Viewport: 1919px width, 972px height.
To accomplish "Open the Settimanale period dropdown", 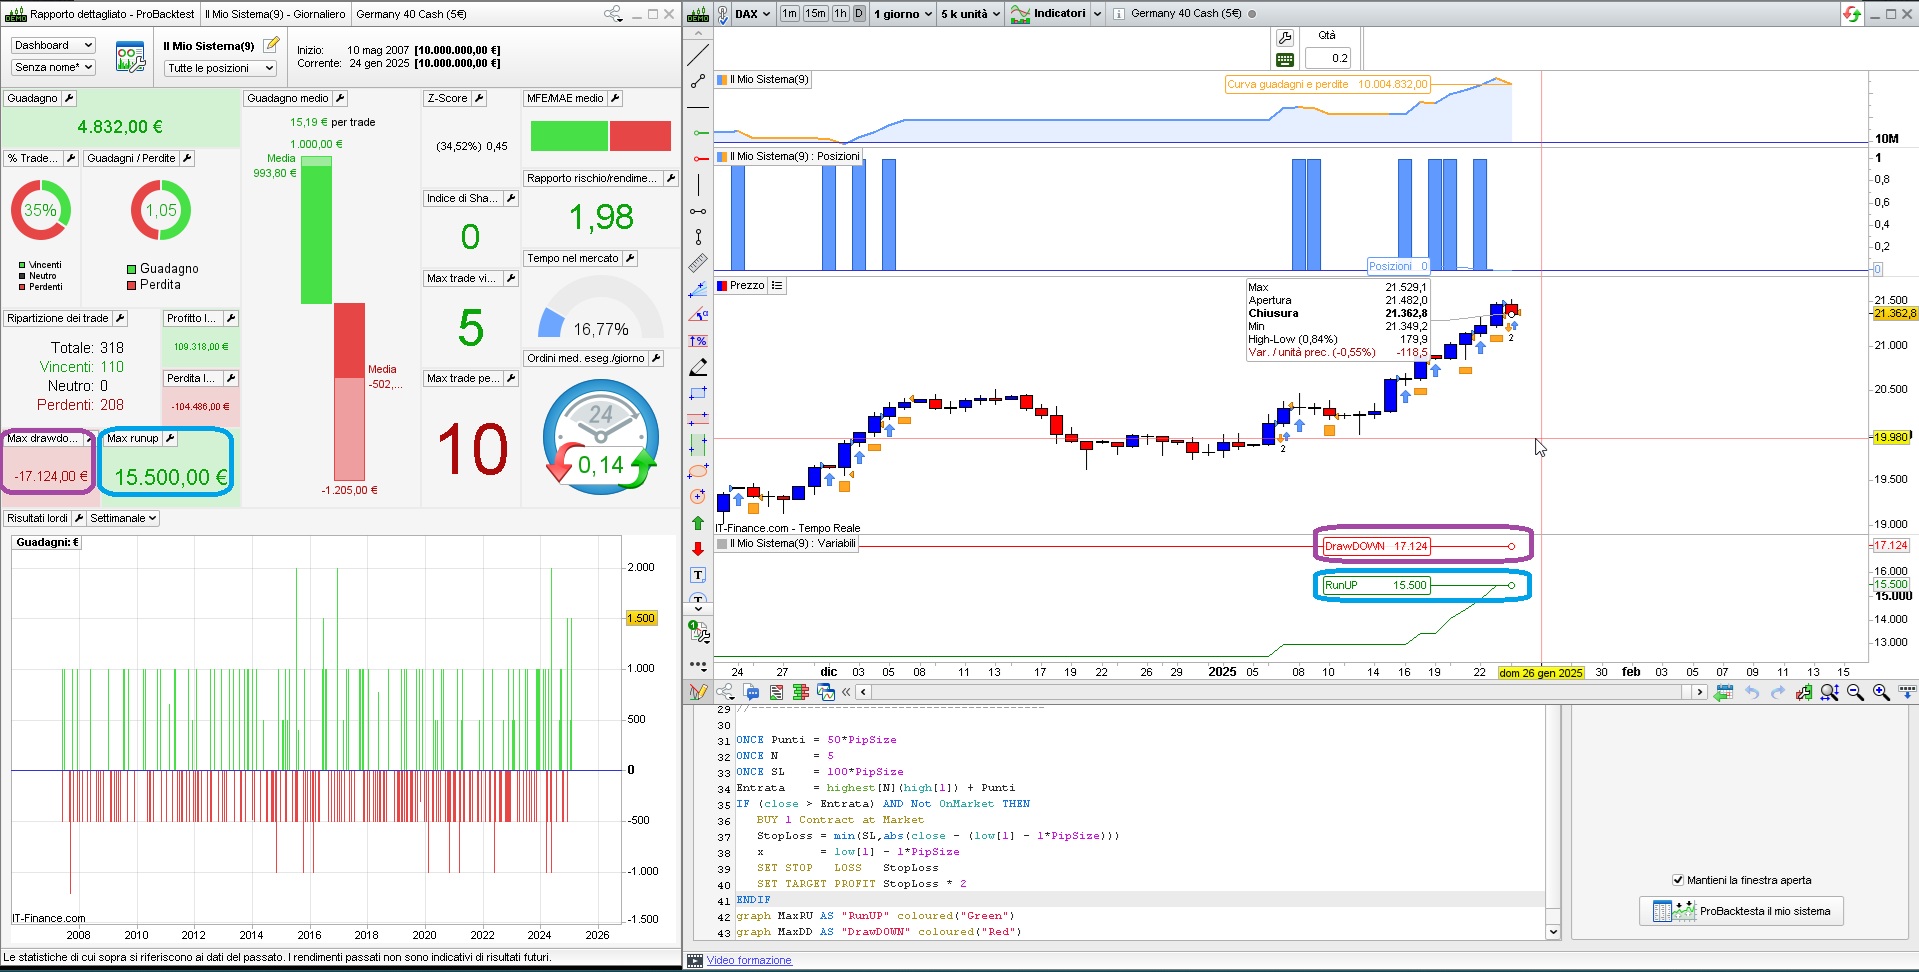I will [x=123, y=518].
